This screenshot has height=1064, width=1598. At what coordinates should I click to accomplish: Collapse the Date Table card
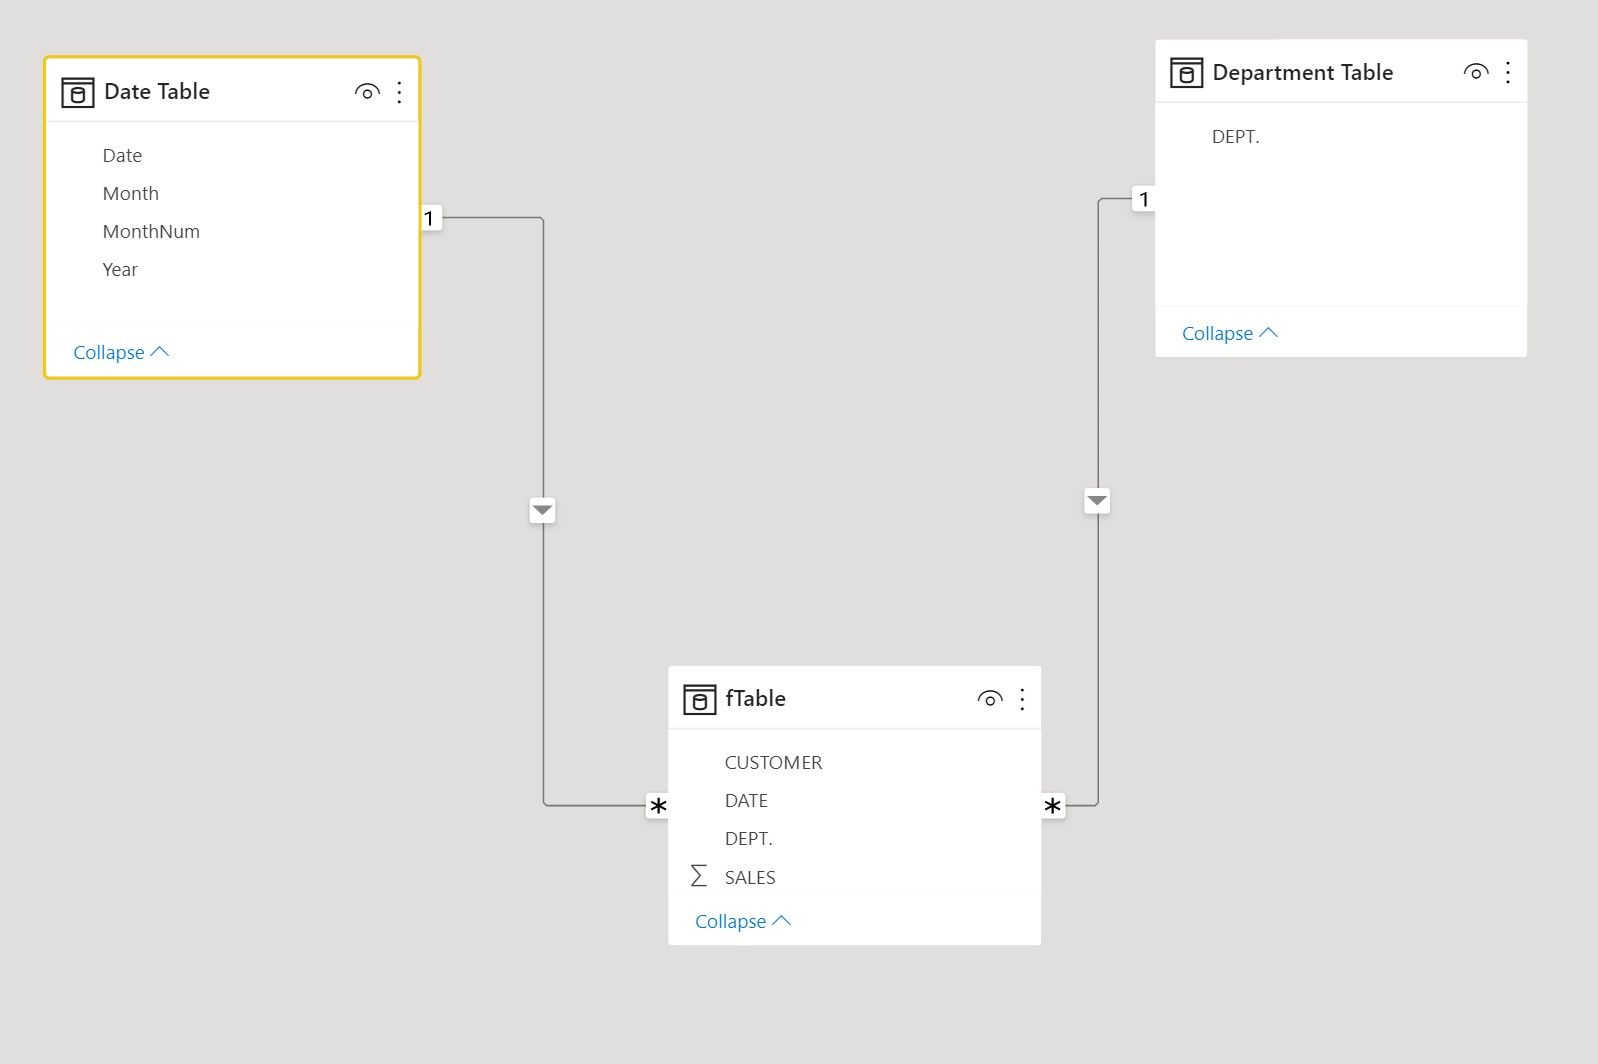(121, 352)
